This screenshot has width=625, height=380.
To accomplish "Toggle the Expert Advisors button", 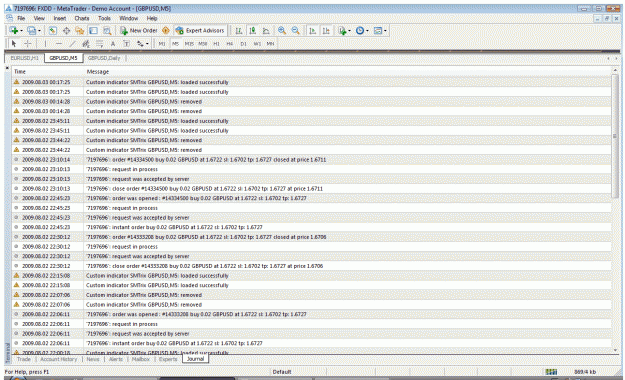I will point(200,31).
